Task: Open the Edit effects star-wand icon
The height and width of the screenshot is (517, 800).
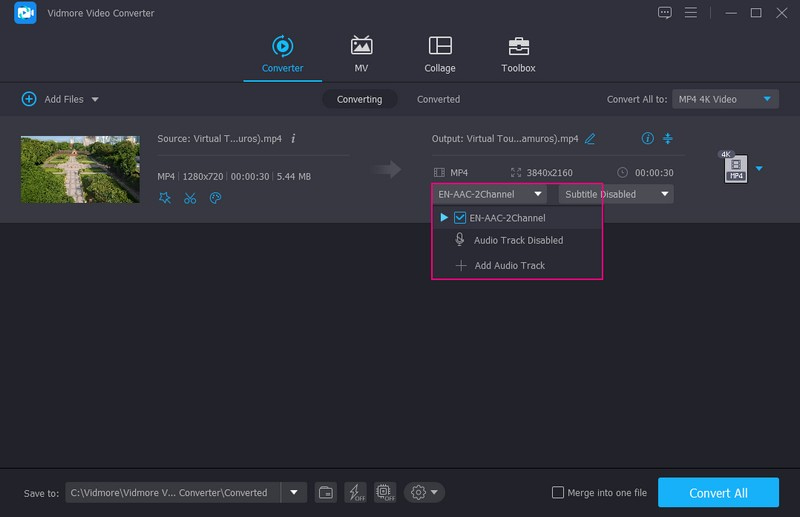Action: click(165, 198)
